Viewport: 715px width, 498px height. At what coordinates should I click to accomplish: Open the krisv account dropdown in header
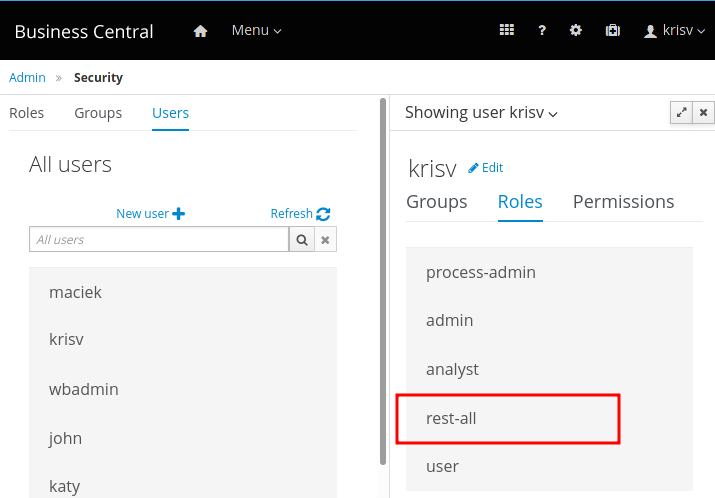674,30
